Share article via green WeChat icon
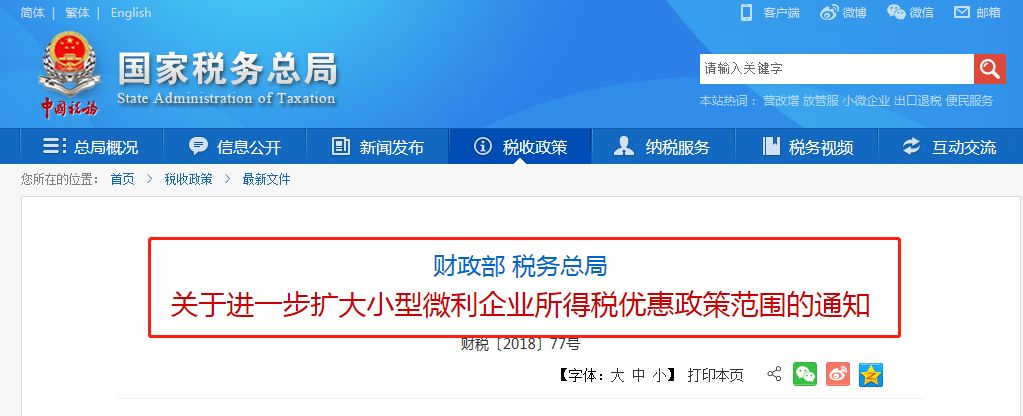The width and height of the screenshot is (1023, 416). 805,374
